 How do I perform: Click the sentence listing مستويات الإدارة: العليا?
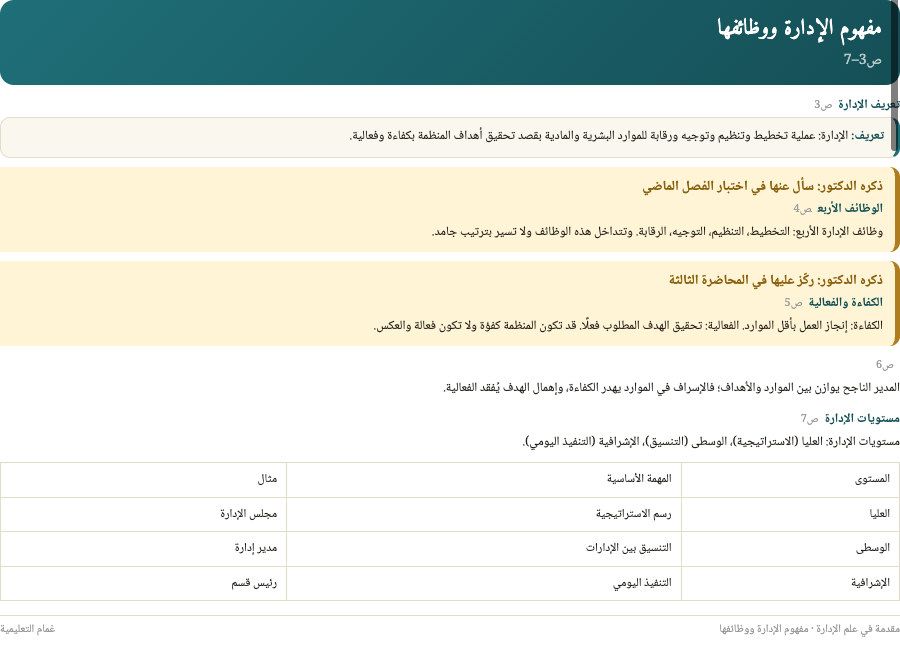pos(711,441)
